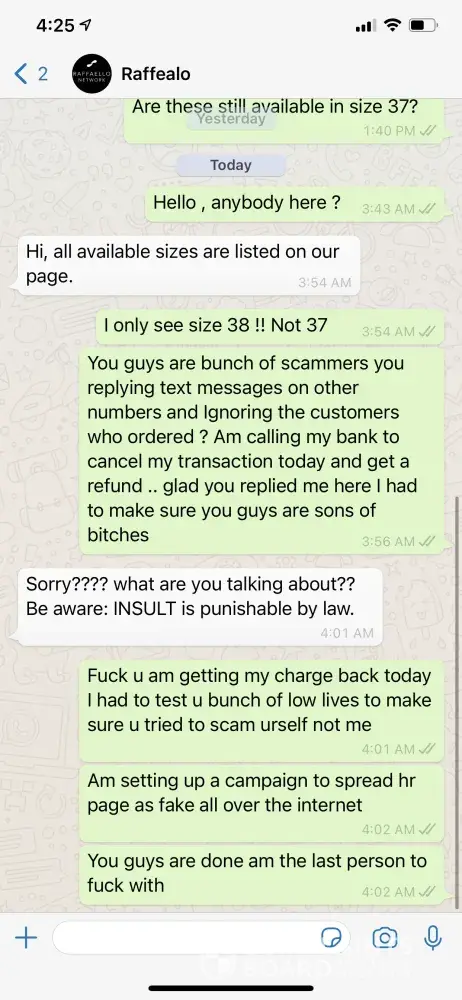
Task: Tap the location arrow beside 4:25
Action: click(x=85, y=26)
